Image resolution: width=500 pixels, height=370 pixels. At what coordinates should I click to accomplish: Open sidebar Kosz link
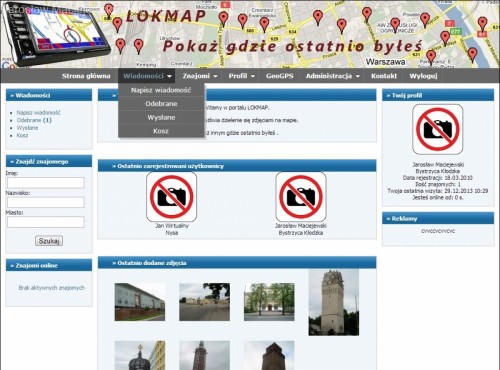tap(22, 135)
